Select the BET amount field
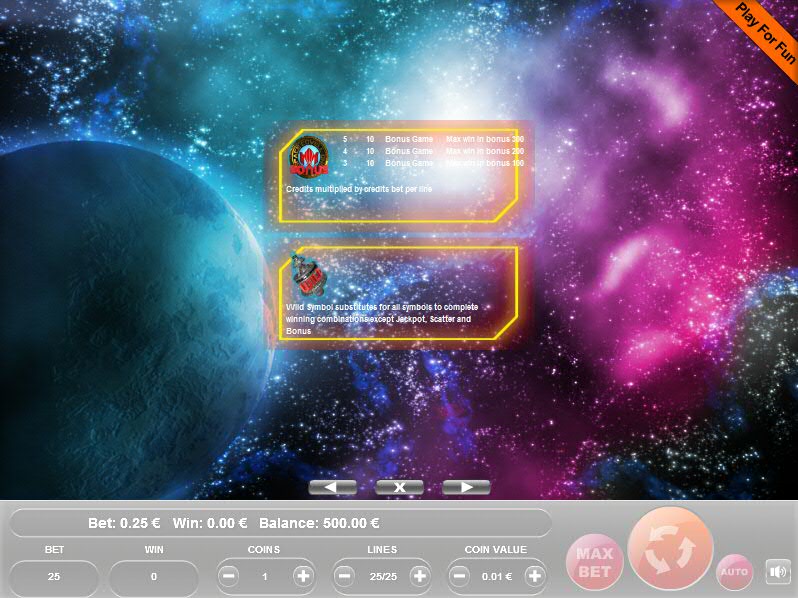Screen dimensions: 798x598 click(54, 576)
